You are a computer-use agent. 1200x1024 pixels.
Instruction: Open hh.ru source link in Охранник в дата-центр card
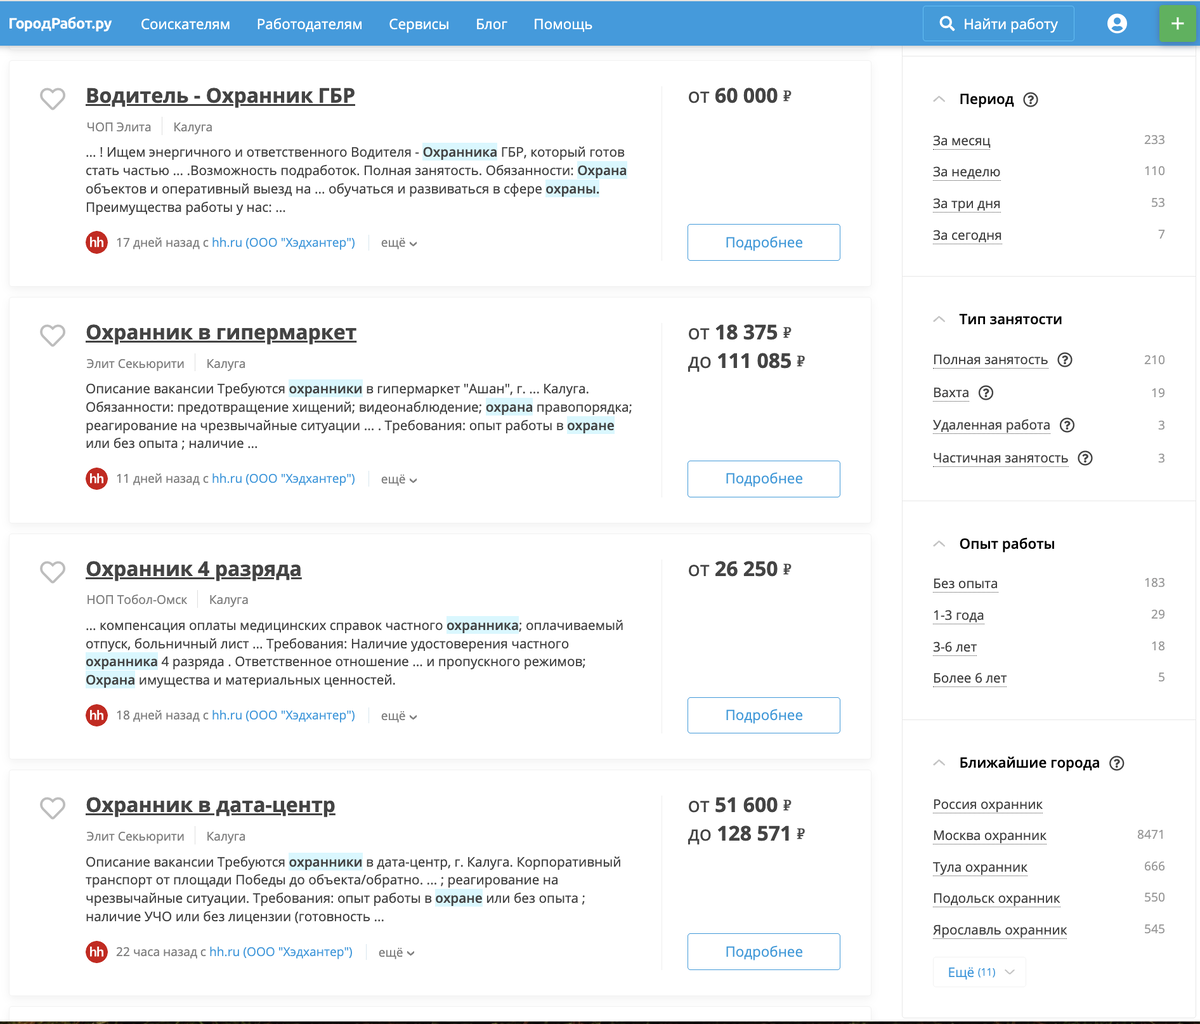click(281, 952)
